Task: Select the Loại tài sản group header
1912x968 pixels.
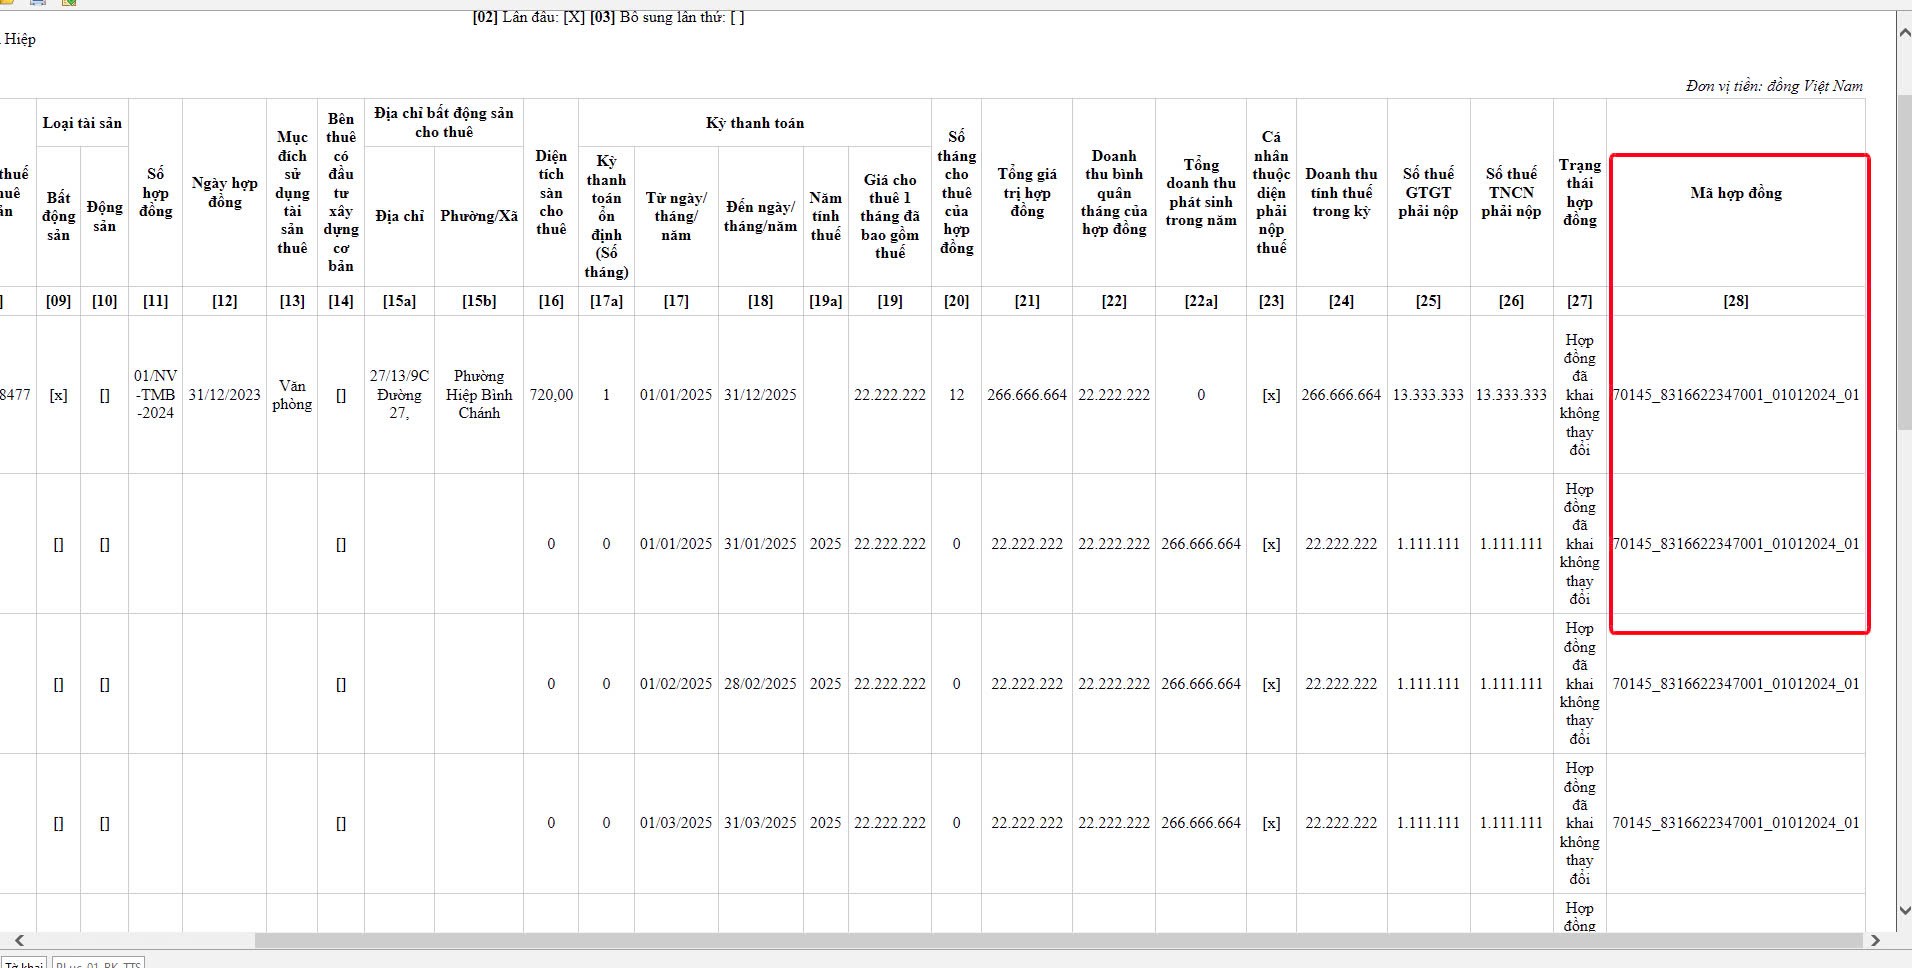Action: pyautogui.click(x=82, y=123)
